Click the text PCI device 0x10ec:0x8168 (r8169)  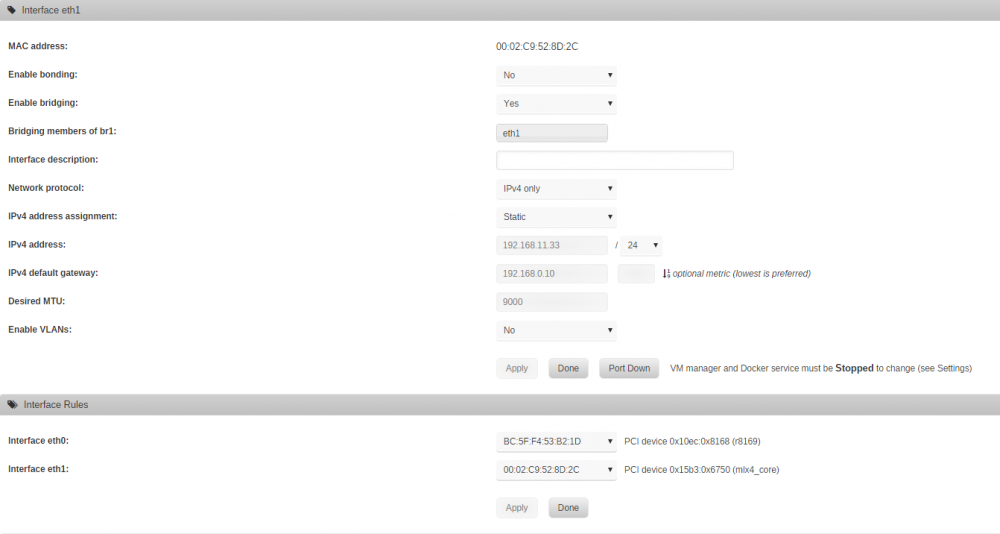pyautogui.click(x=692, y=441)
